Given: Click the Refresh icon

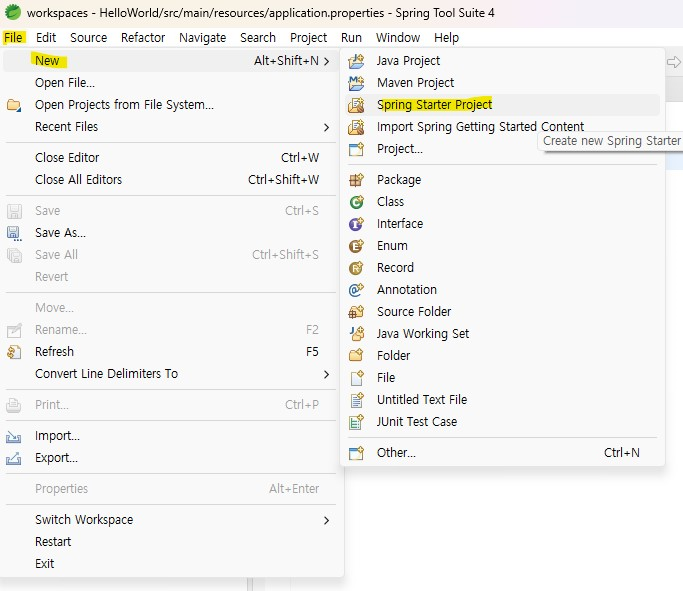Looking at the screenshot, I should coord(14,352).
